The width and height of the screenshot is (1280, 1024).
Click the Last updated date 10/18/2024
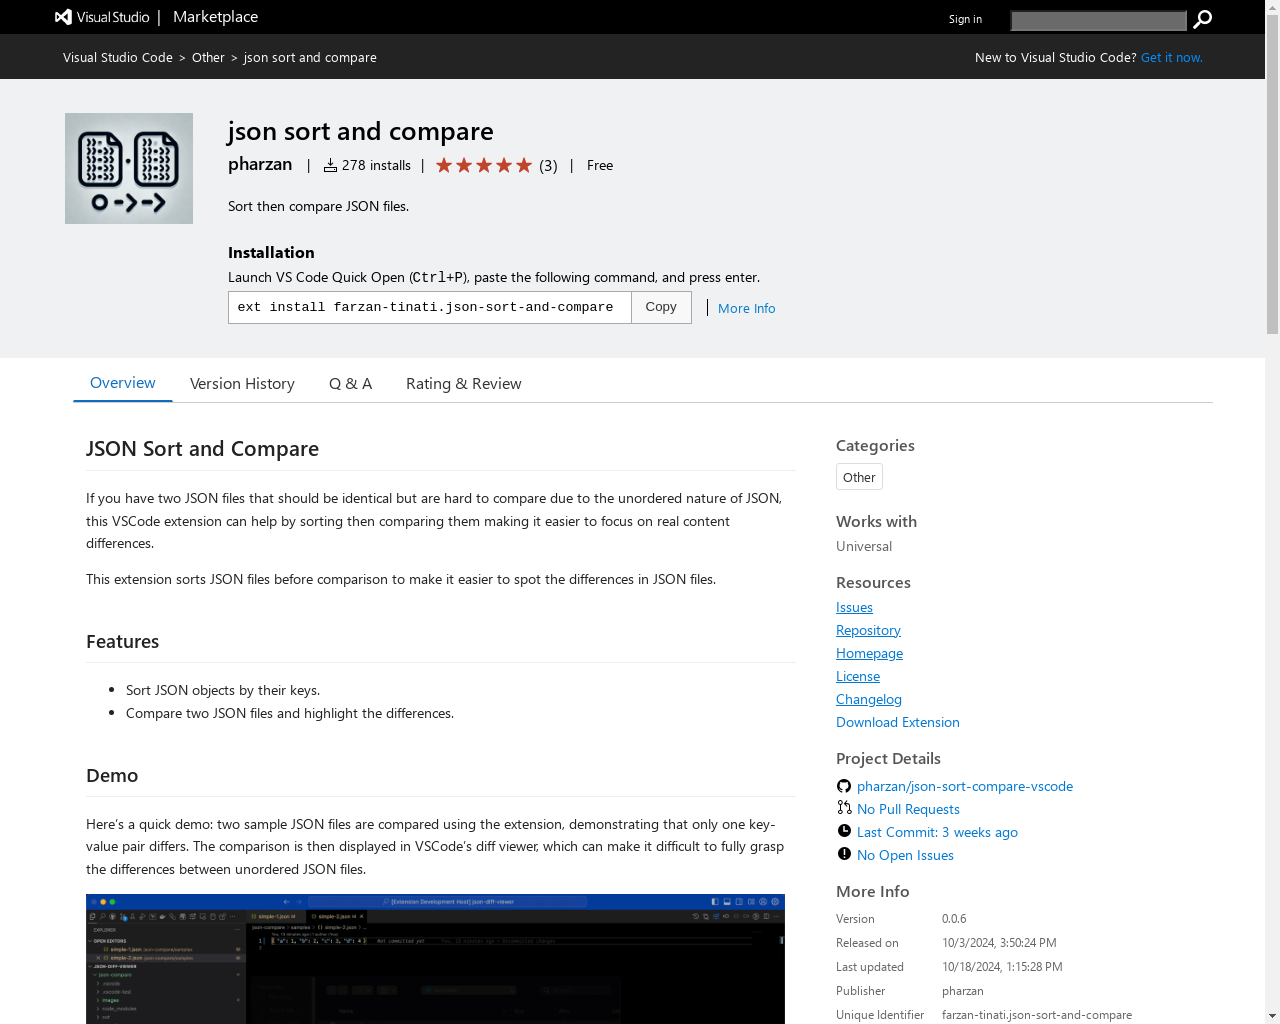tap(1002, 967)
